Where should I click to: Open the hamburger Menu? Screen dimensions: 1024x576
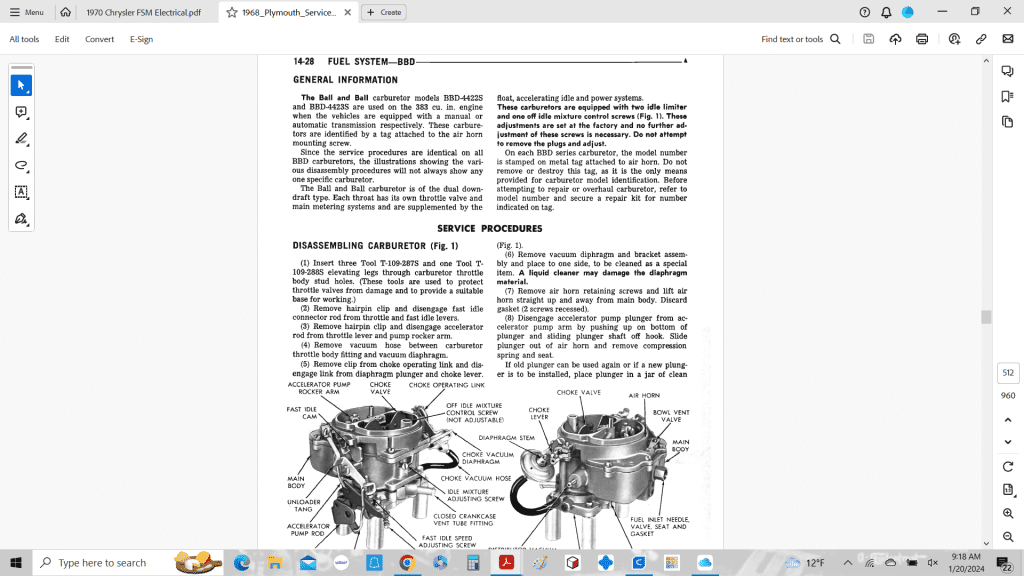(x=27, y=12)
